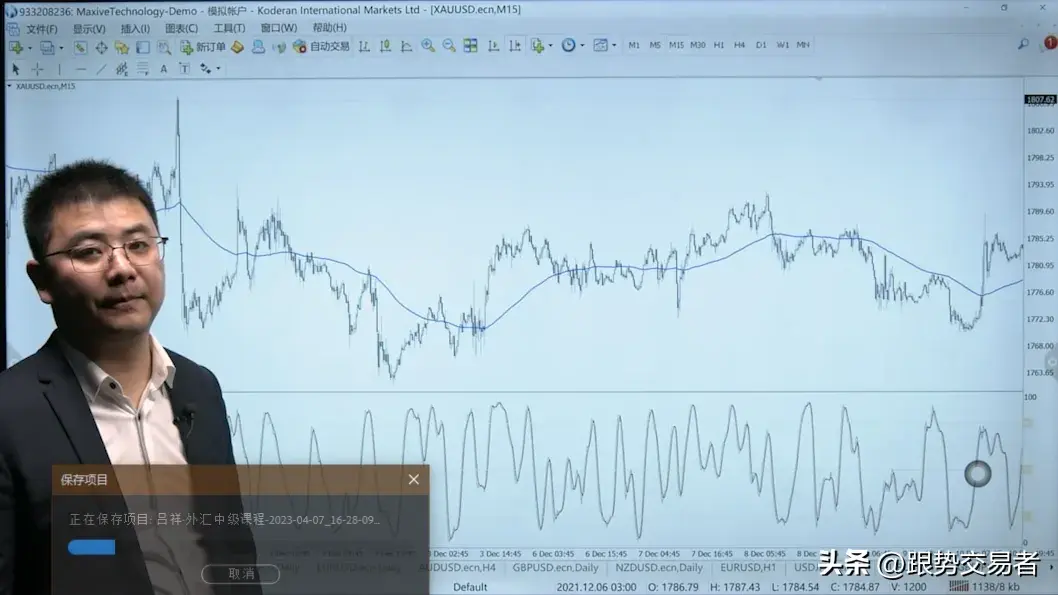Viewport: 1058px width, 595px height.
Task: Toggle the 自动交易 AutoTrading button
Action: 322,47
